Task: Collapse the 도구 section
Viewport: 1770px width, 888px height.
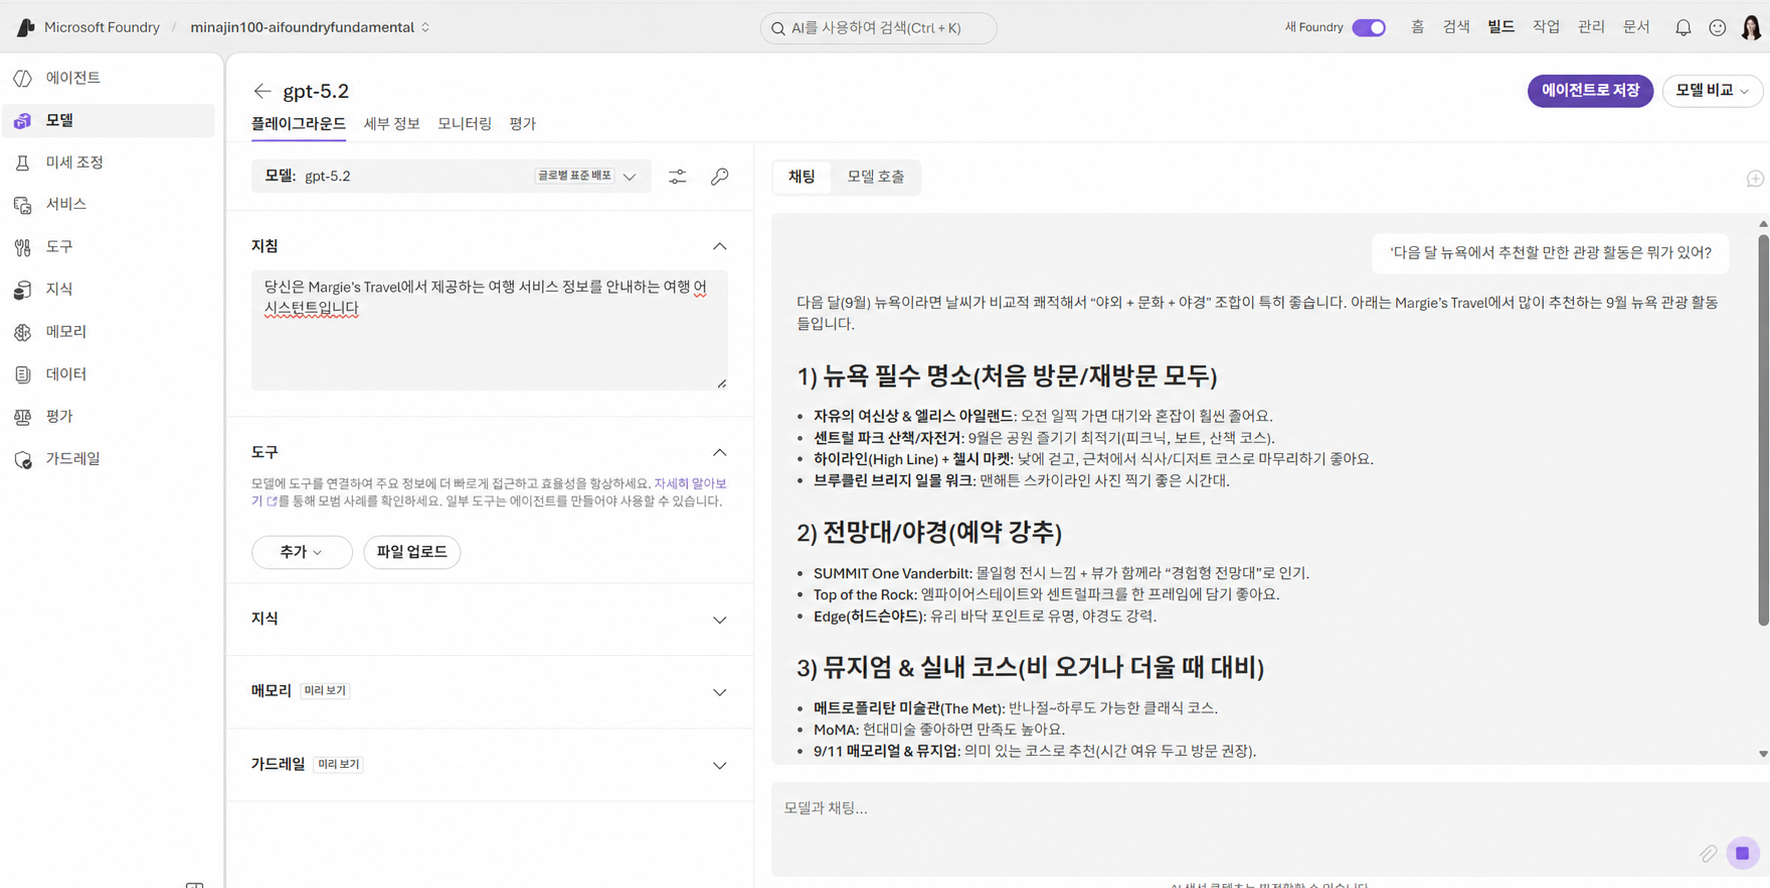Action: pyautogui.click(x=719, y=452)
